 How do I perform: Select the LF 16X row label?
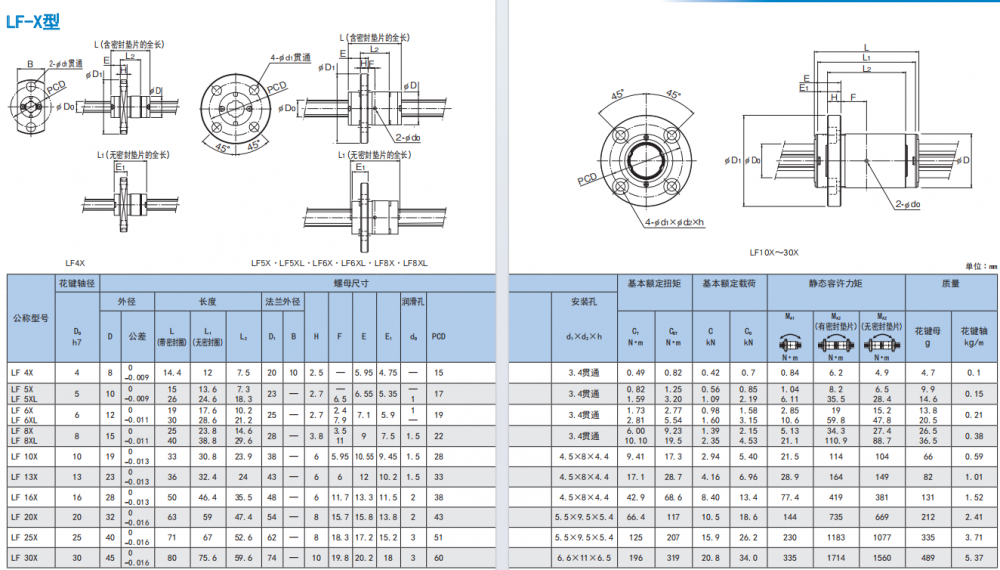click(x=25, y=497)
